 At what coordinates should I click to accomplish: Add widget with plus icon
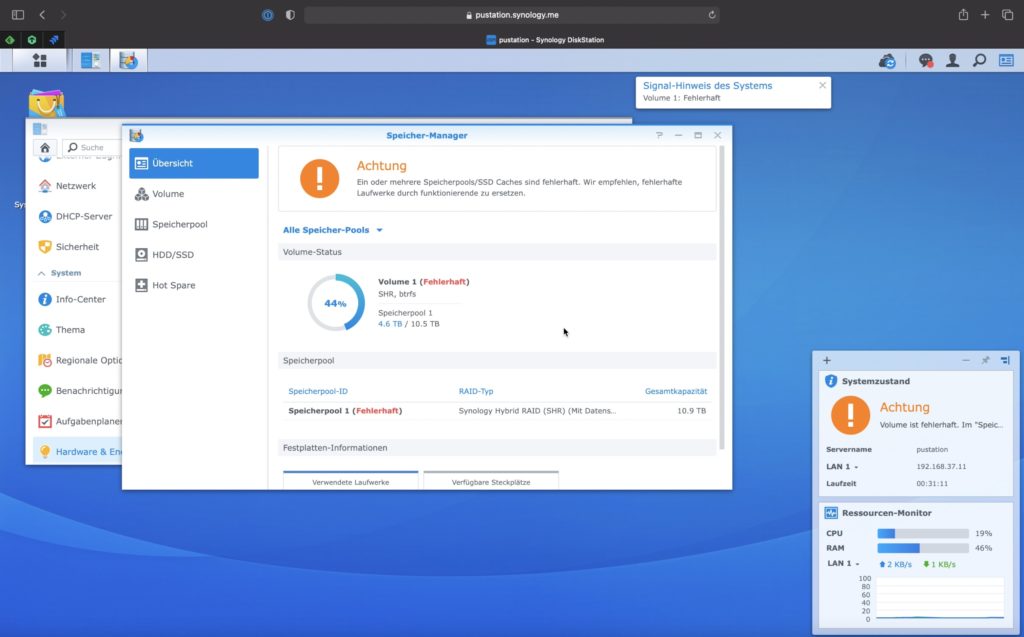827,360
